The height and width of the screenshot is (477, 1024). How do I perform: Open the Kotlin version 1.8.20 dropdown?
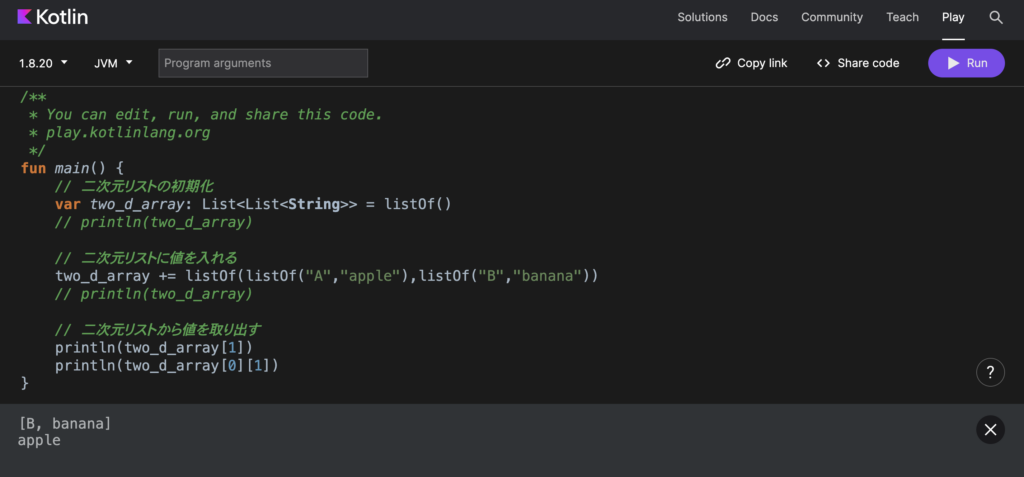[x=43, y=63]
